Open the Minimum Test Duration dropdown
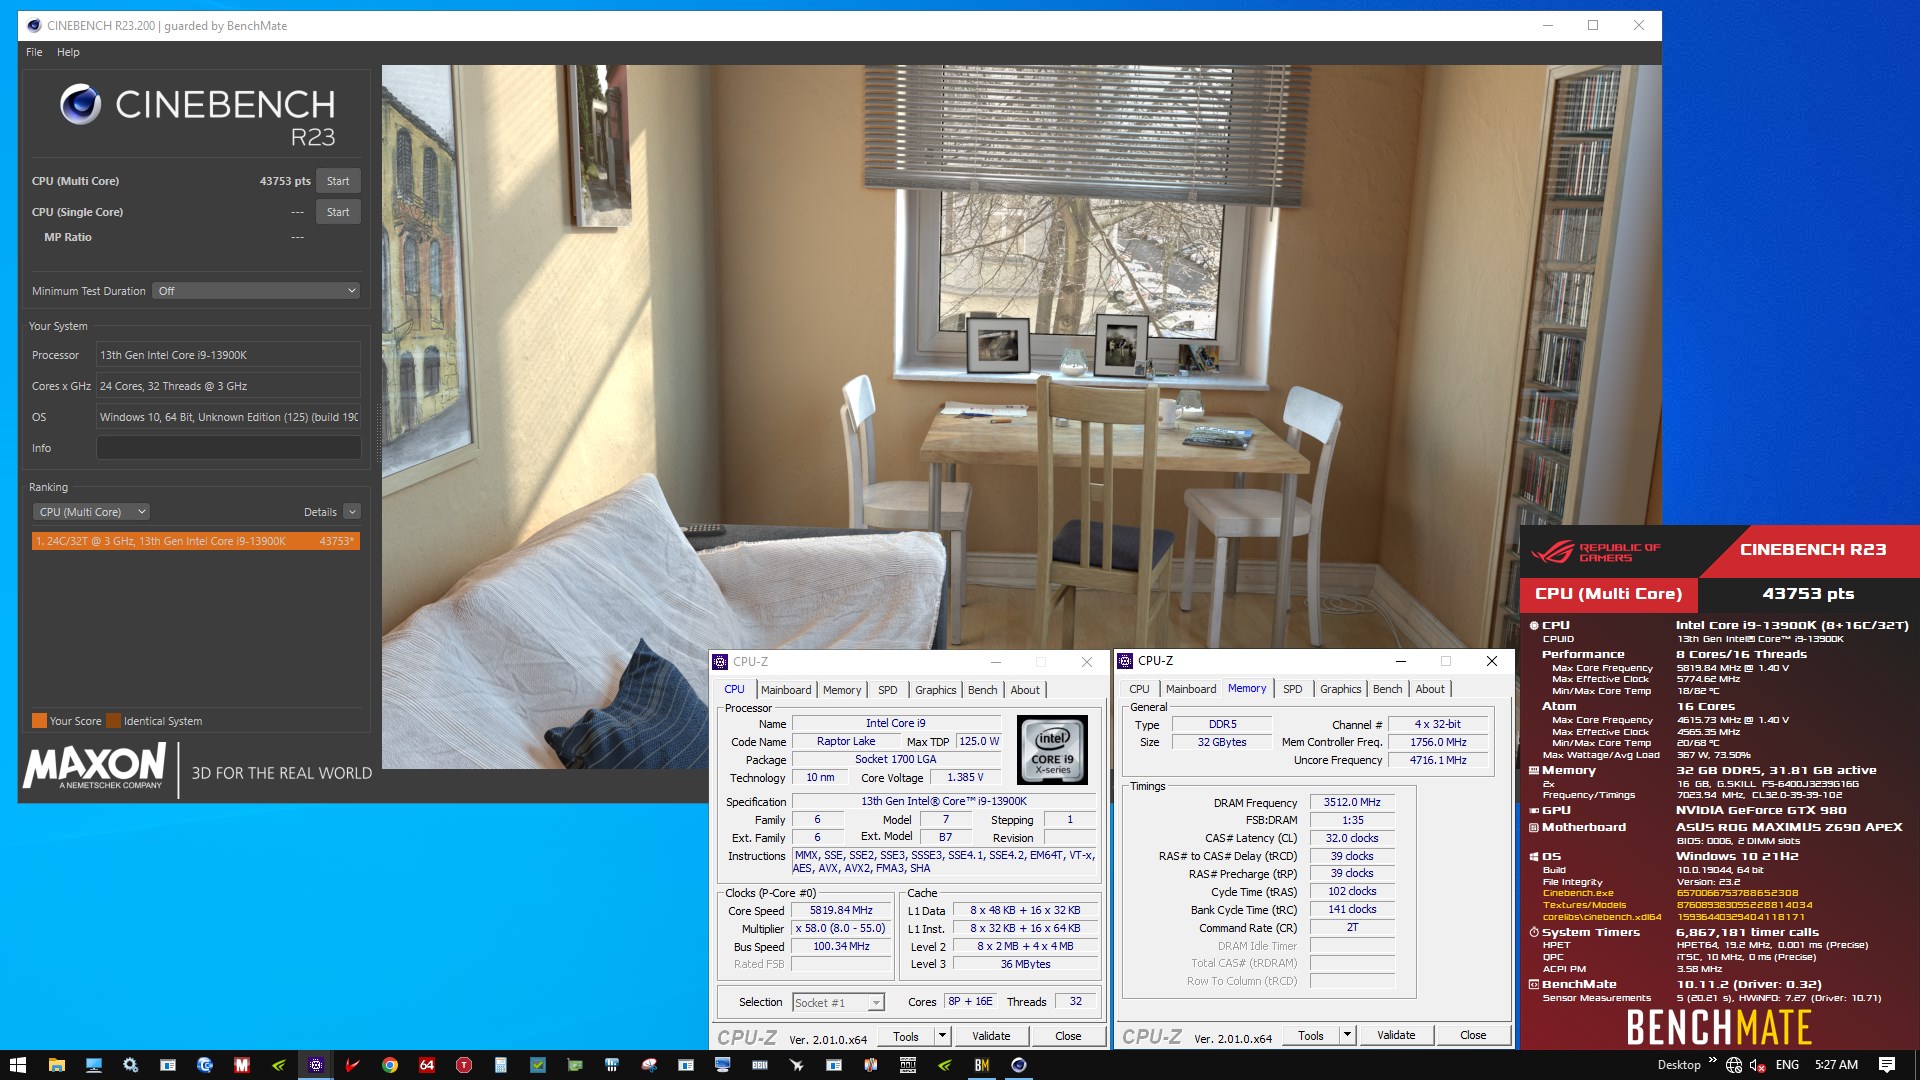1920x1080 pixels. (256, 291)
